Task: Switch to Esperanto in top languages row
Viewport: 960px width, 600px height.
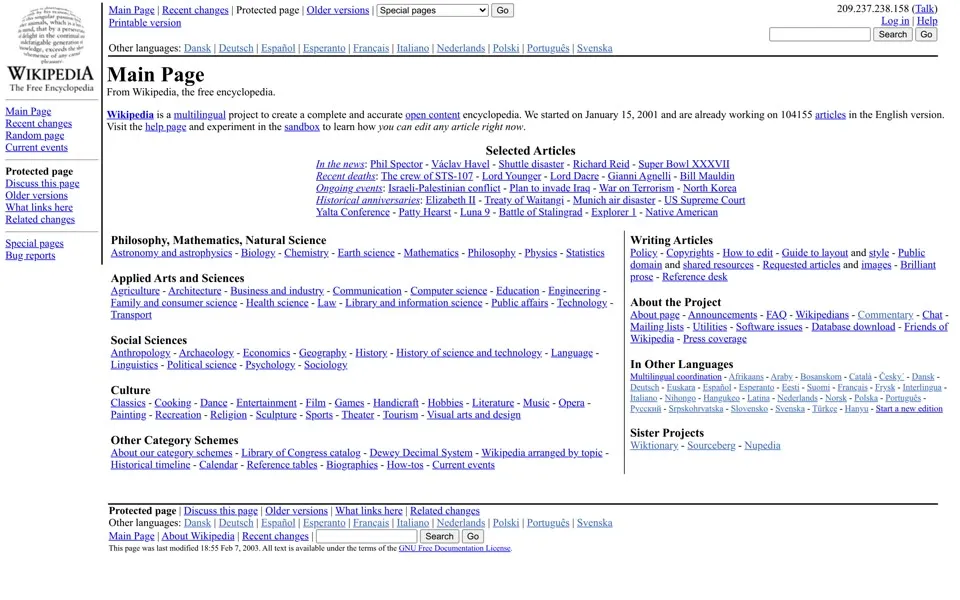Action: click(x=324, y=48)
